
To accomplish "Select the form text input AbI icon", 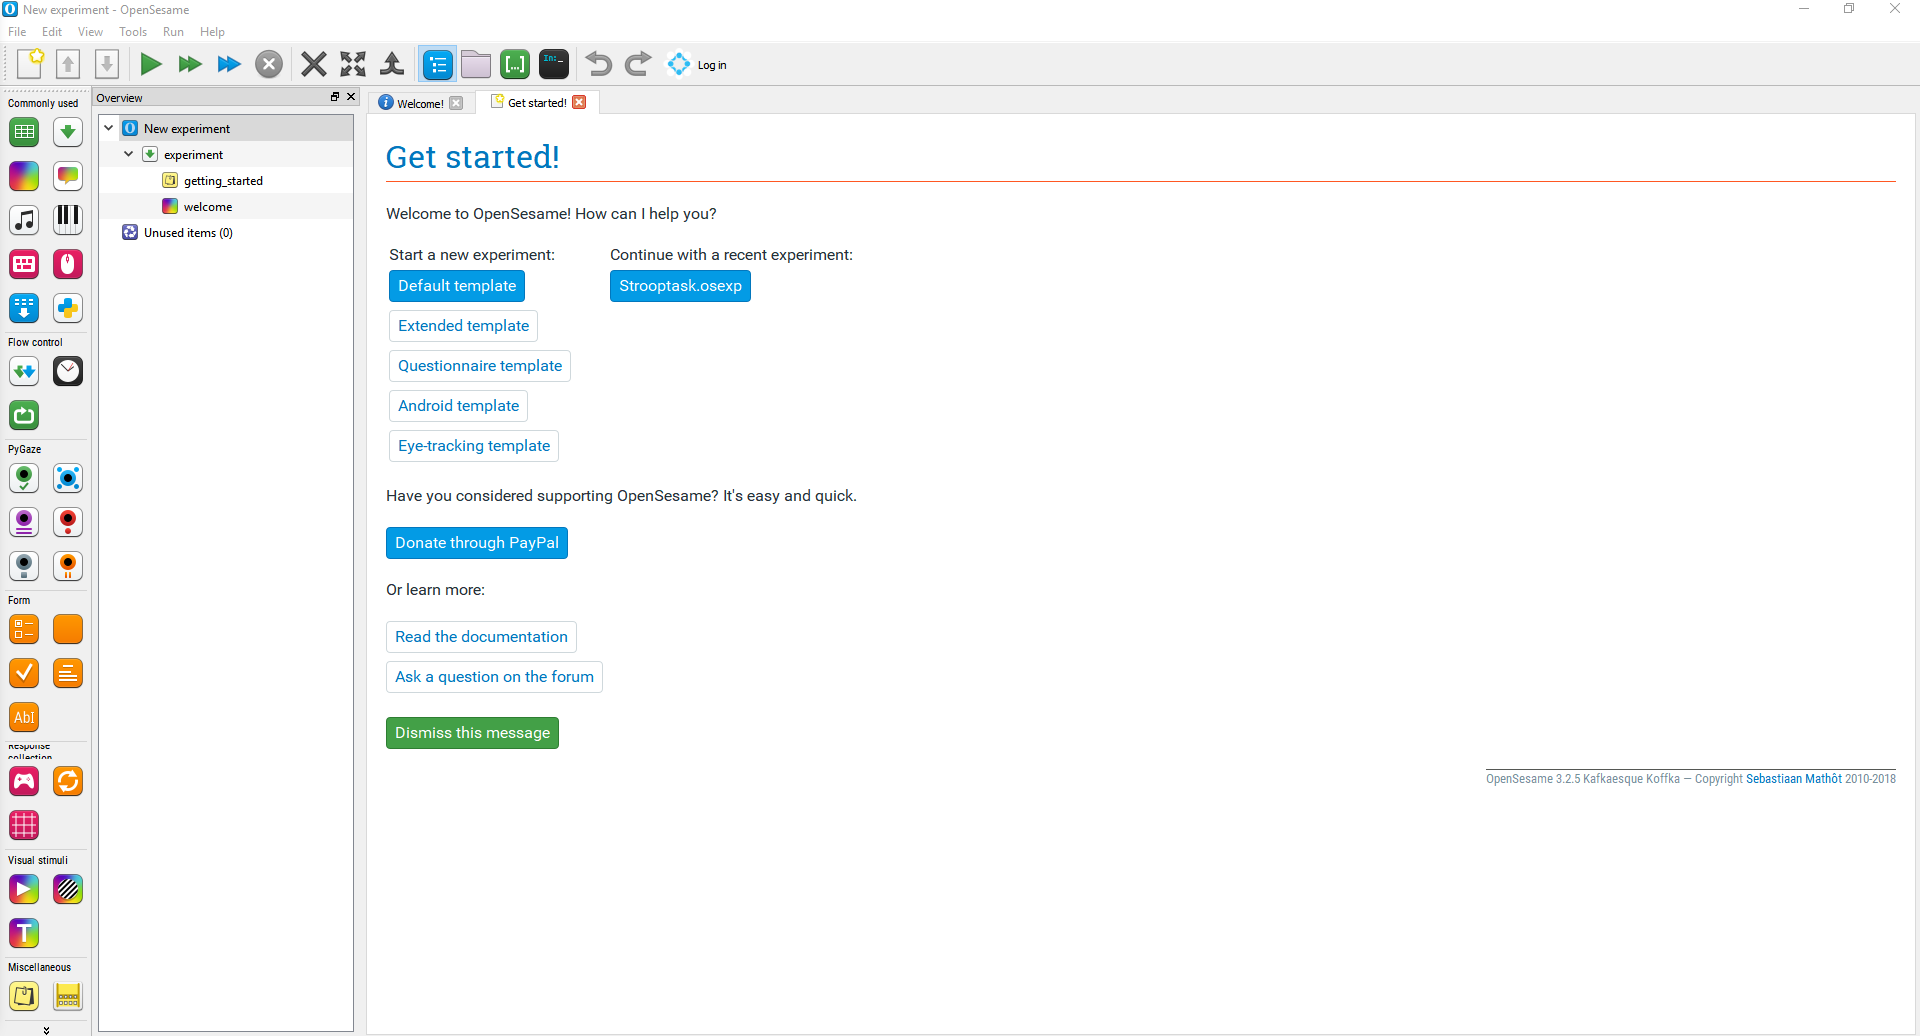I will (x=24, y=717).
